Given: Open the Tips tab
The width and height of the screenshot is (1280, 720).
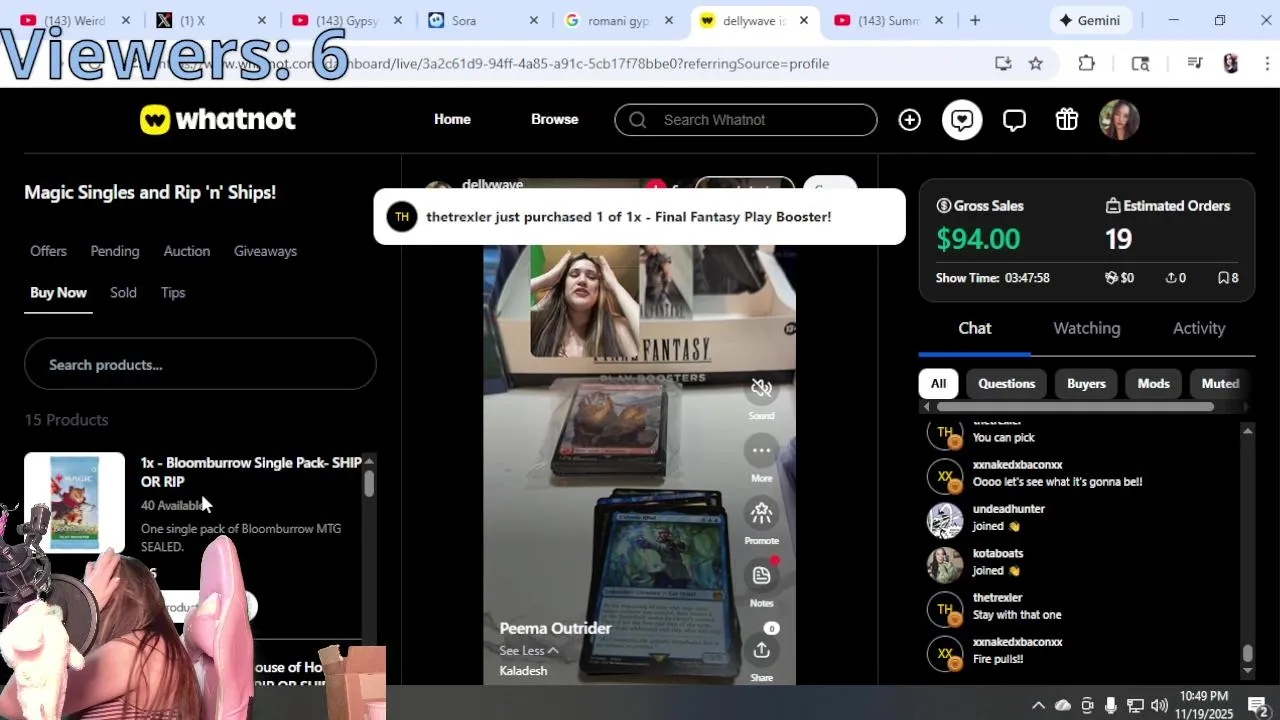Looking at the screenshot, I should pos(173,293).
